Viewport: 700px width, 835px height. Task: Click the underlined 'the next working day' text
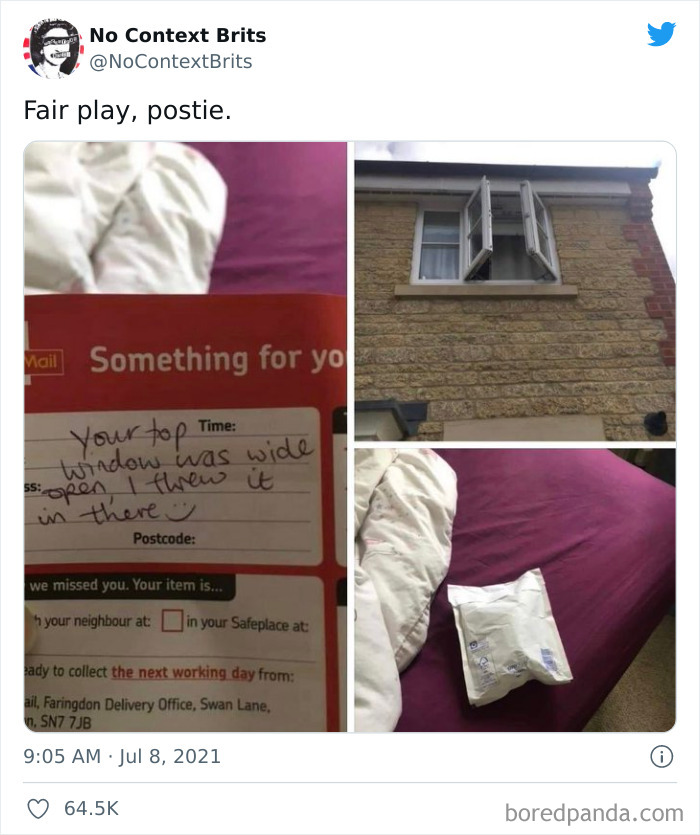[183, 673]
